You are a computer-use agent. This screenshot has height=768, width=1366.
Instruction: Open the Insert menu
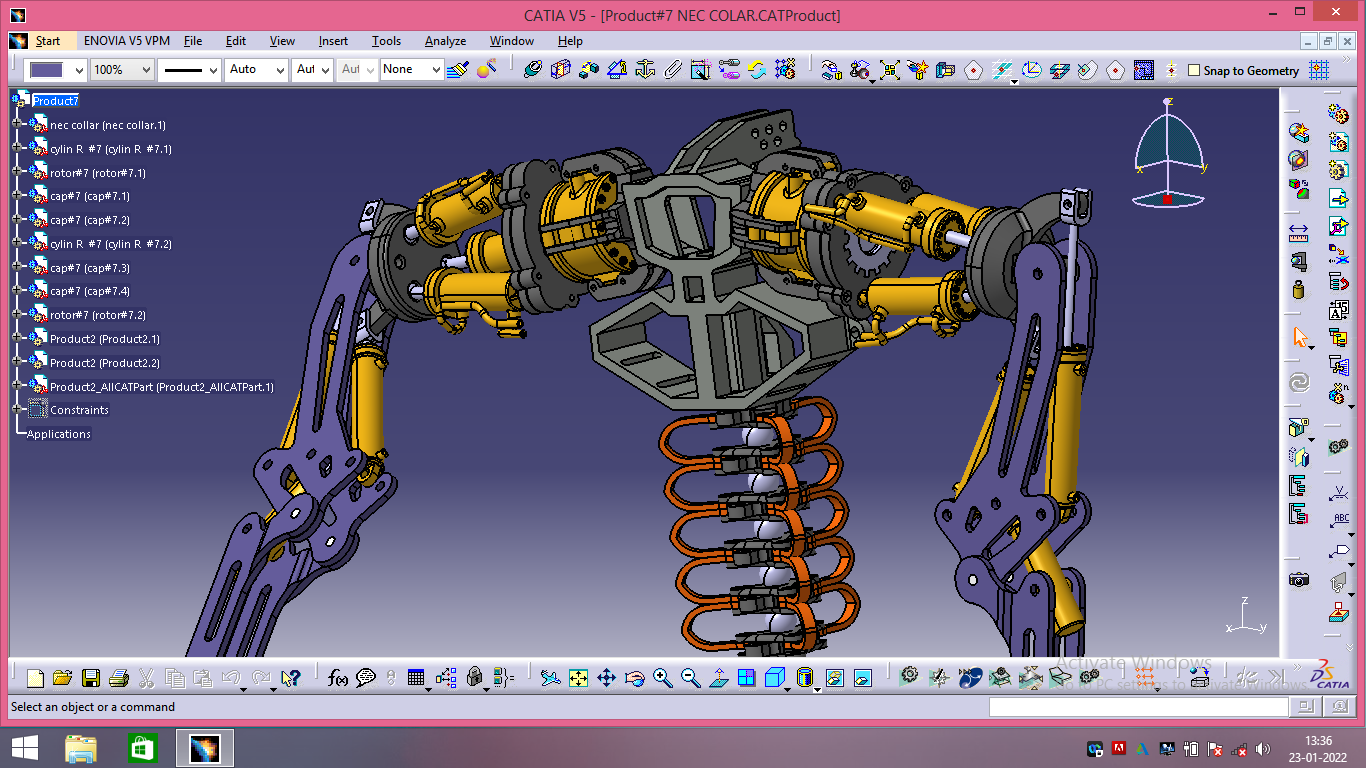(333, 41)
